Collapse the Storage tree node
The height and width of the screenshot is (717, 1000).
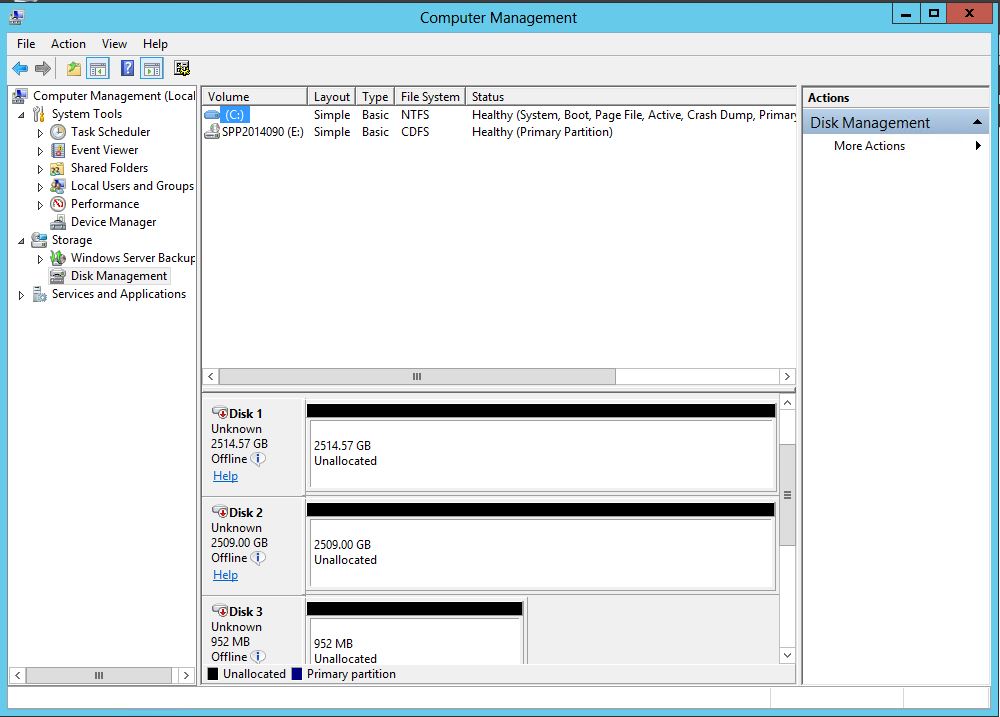22,241
